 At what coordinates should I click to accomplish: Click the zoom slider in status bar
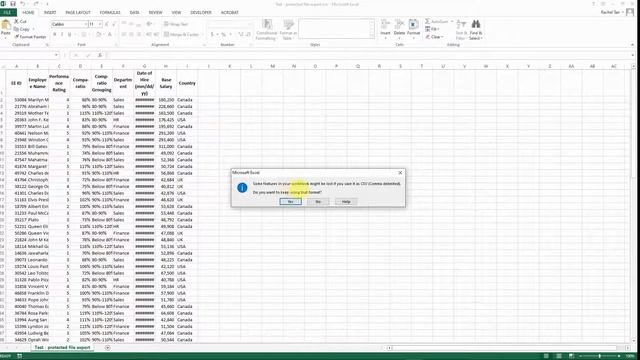click(599, 356)
